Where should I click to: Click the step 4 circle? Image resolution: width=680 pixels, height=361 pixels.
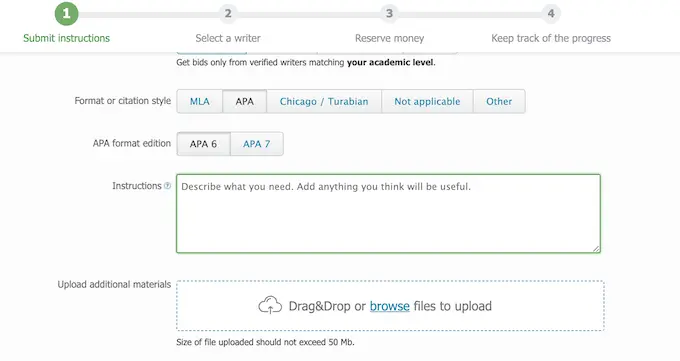click(551, 14)
